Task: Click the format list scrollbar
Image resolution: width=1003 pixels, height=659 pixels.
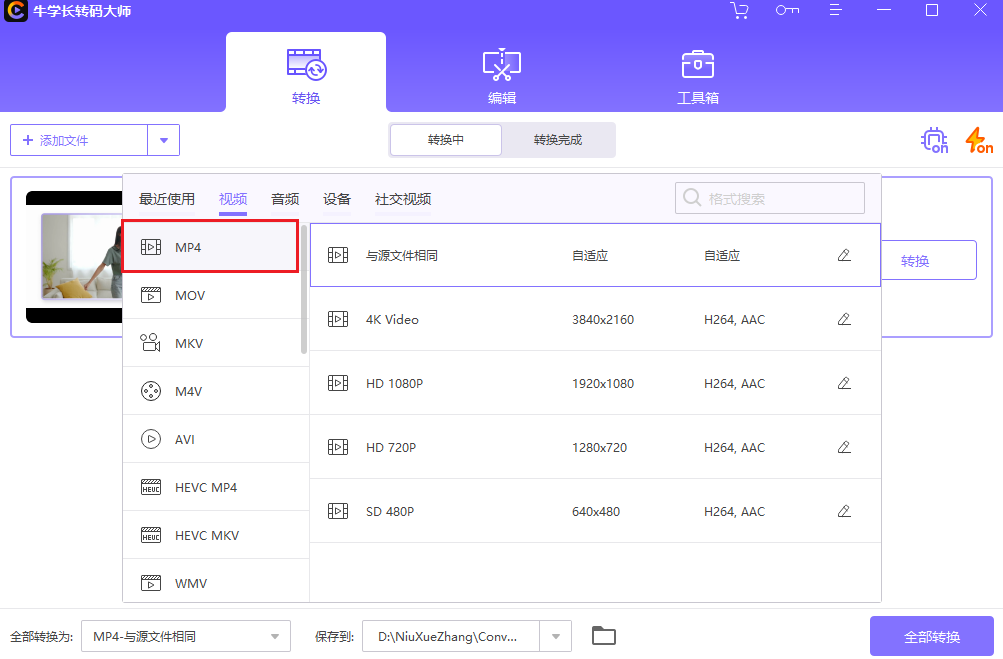Action: [x=304, y=289]
